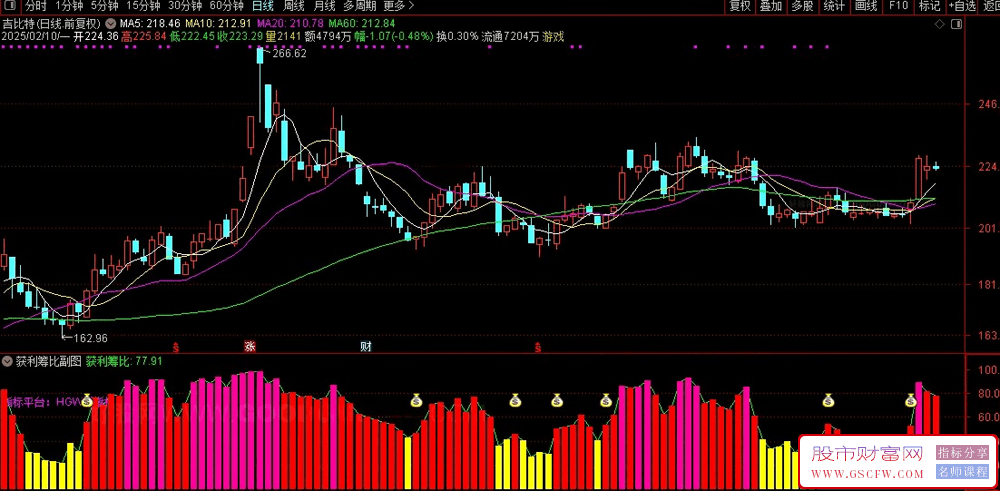
Task: Click the 收223.29 closing price text
Action: [x=240, y=36]
